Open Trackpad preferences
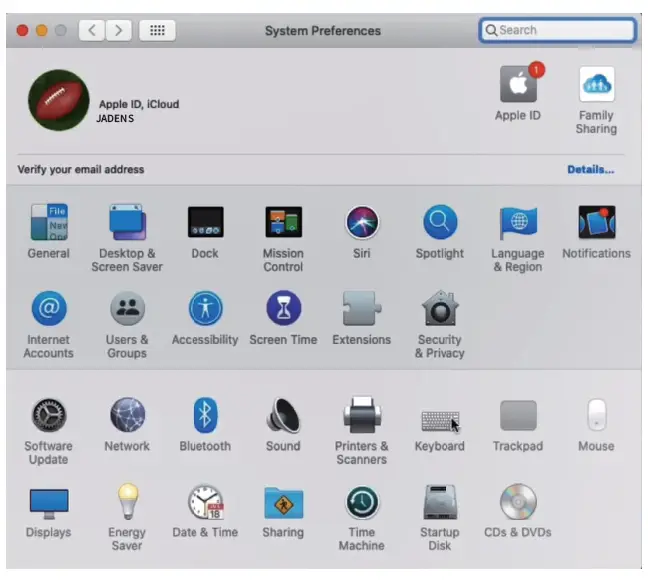This screenshot has height=580, width=648. (518, 415)
